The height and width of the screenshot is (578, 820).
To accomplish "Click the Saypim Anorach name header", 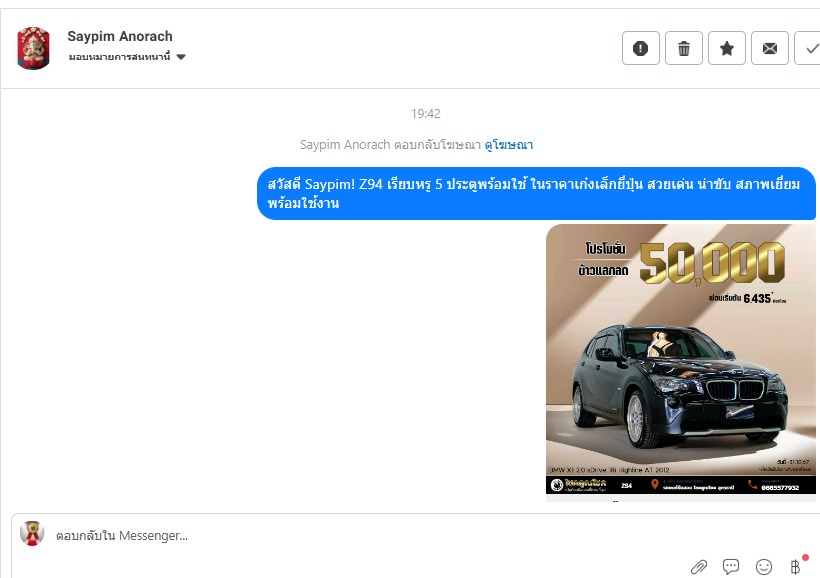I will click(x=120, y=36).
